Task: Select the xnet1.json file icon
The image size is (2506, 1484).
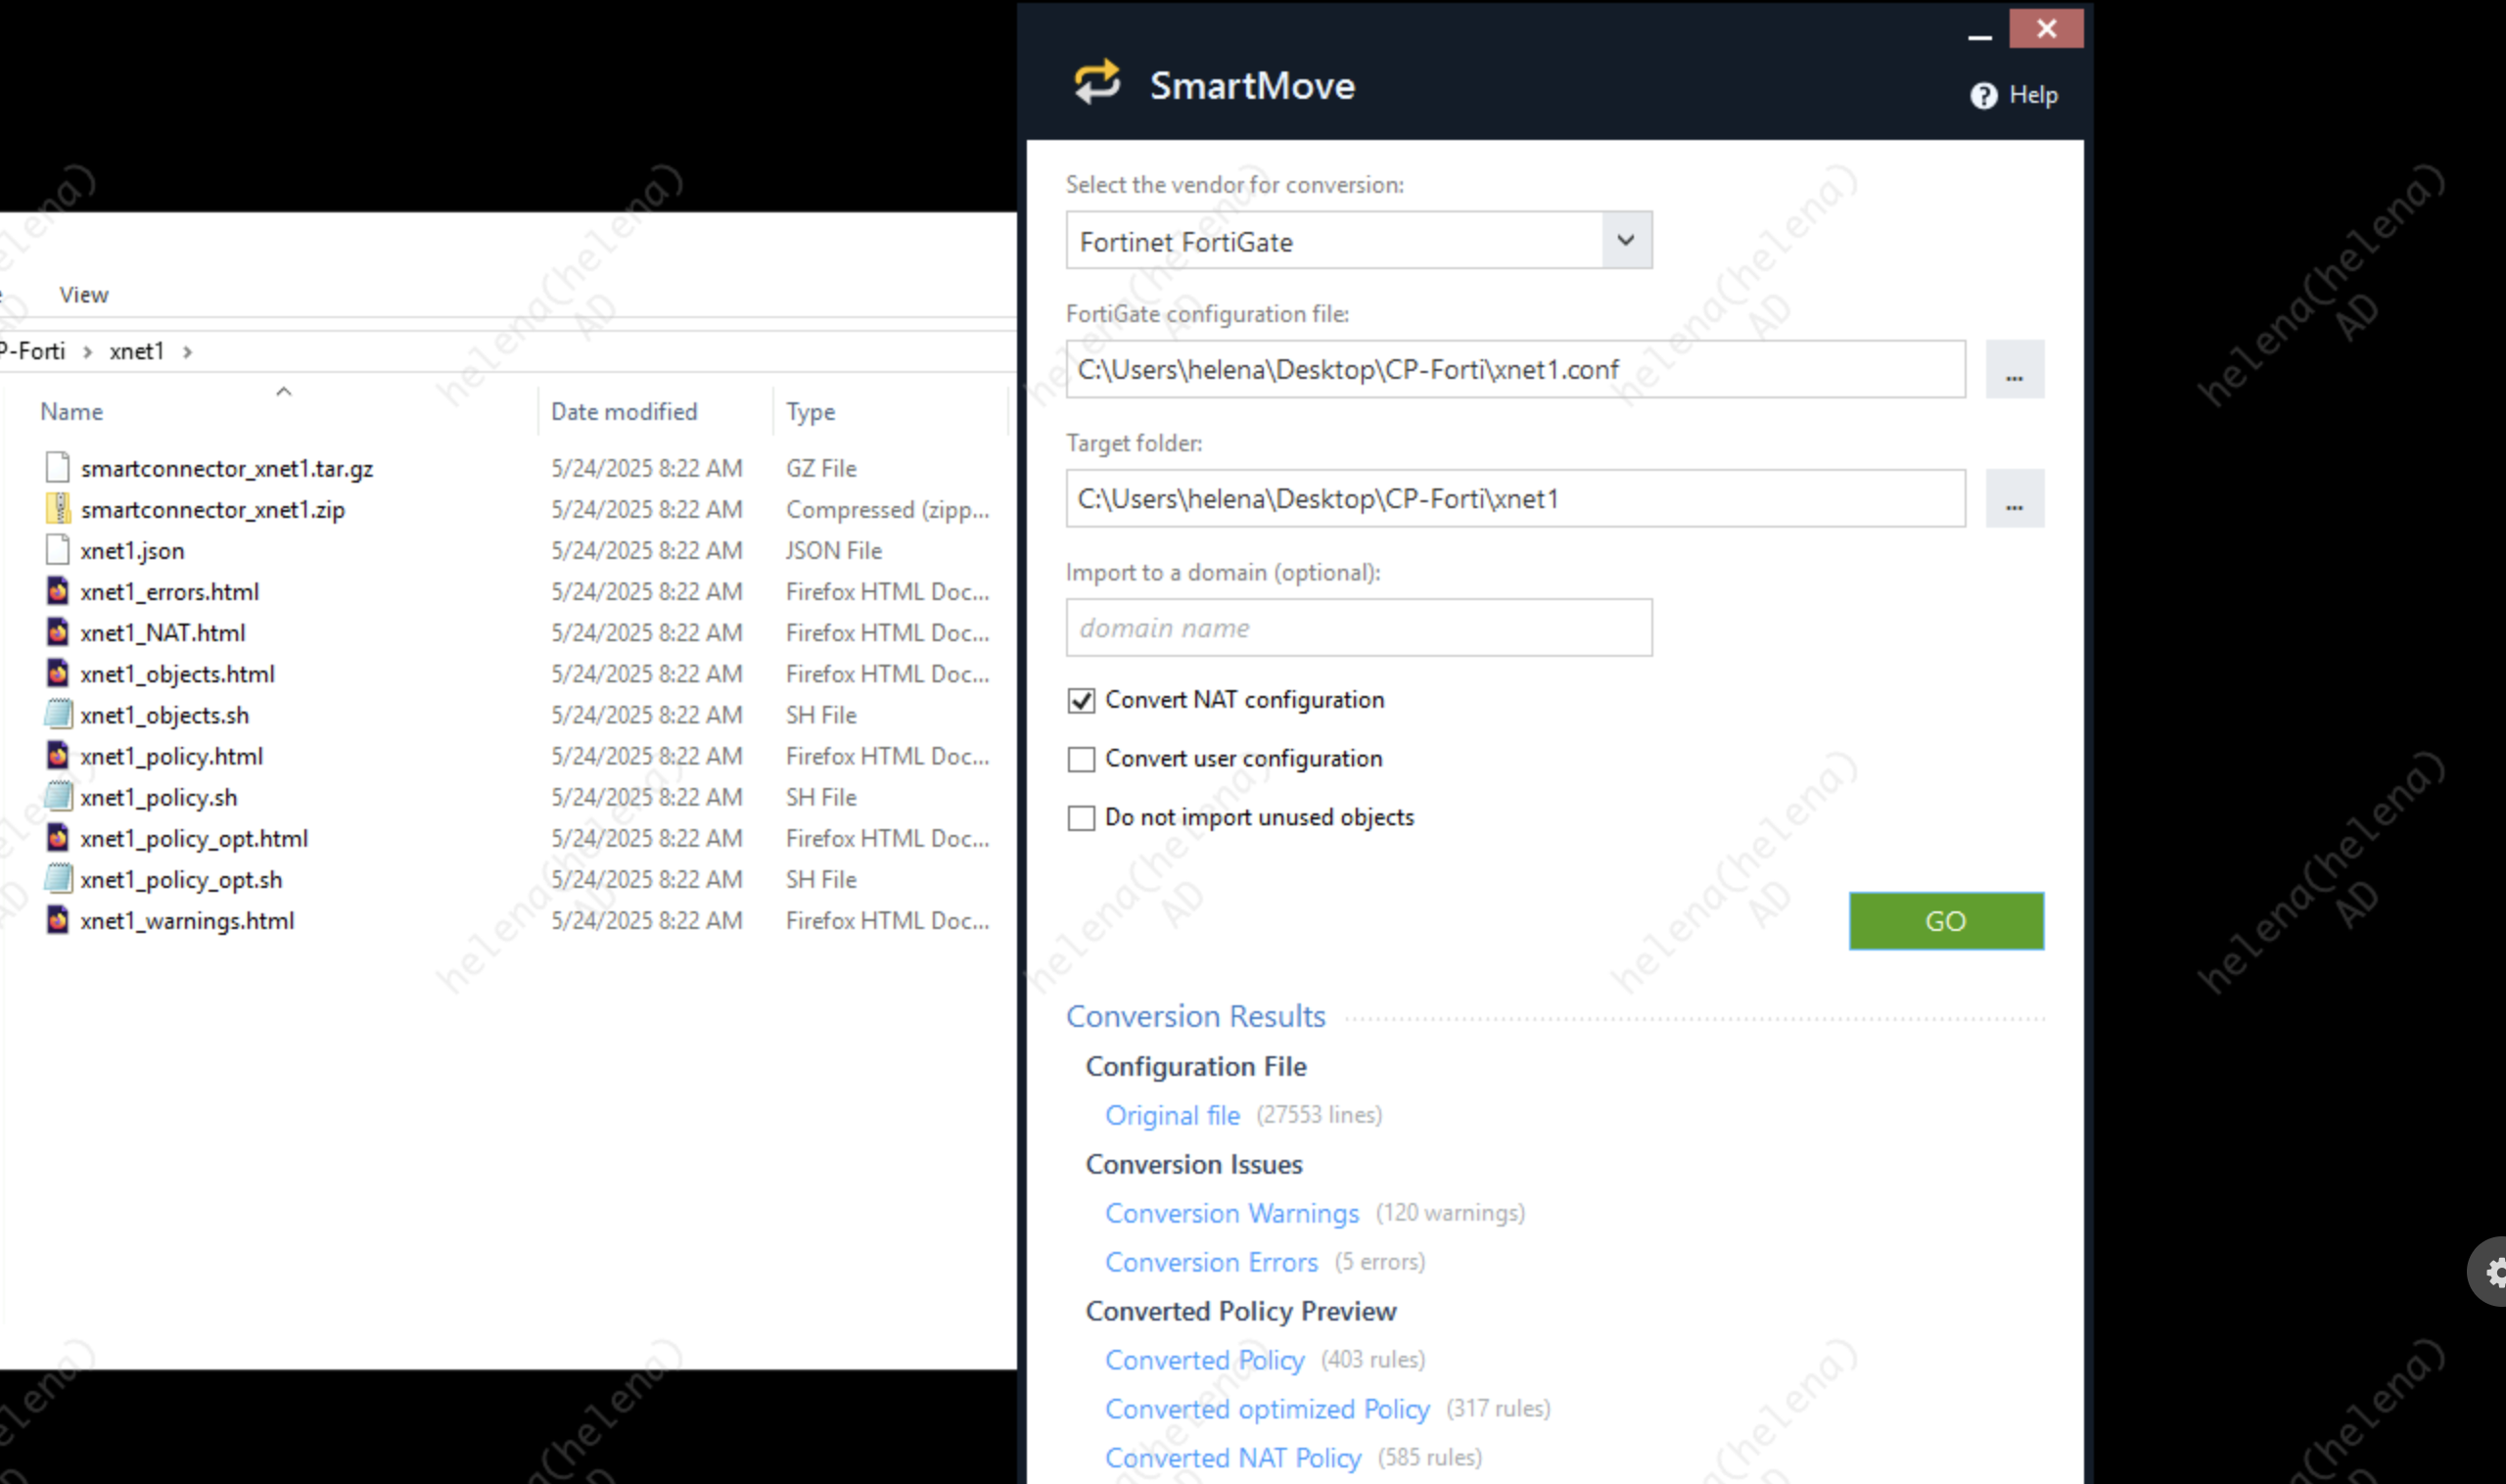Action: [x=58, y=550]
